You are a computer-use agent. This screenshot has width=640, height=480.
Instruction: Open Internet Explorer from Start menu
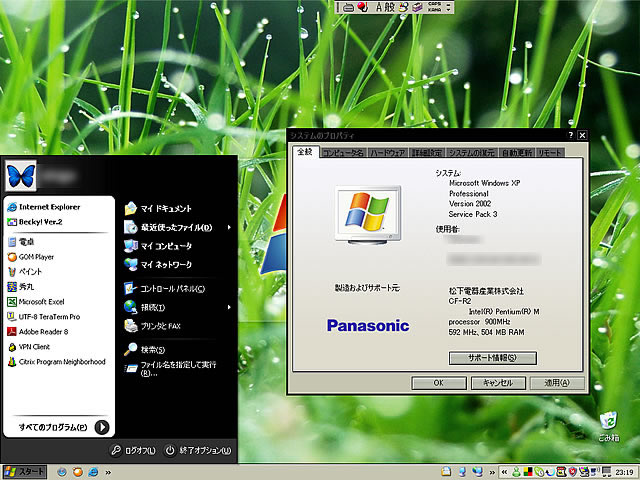[44, 207]
